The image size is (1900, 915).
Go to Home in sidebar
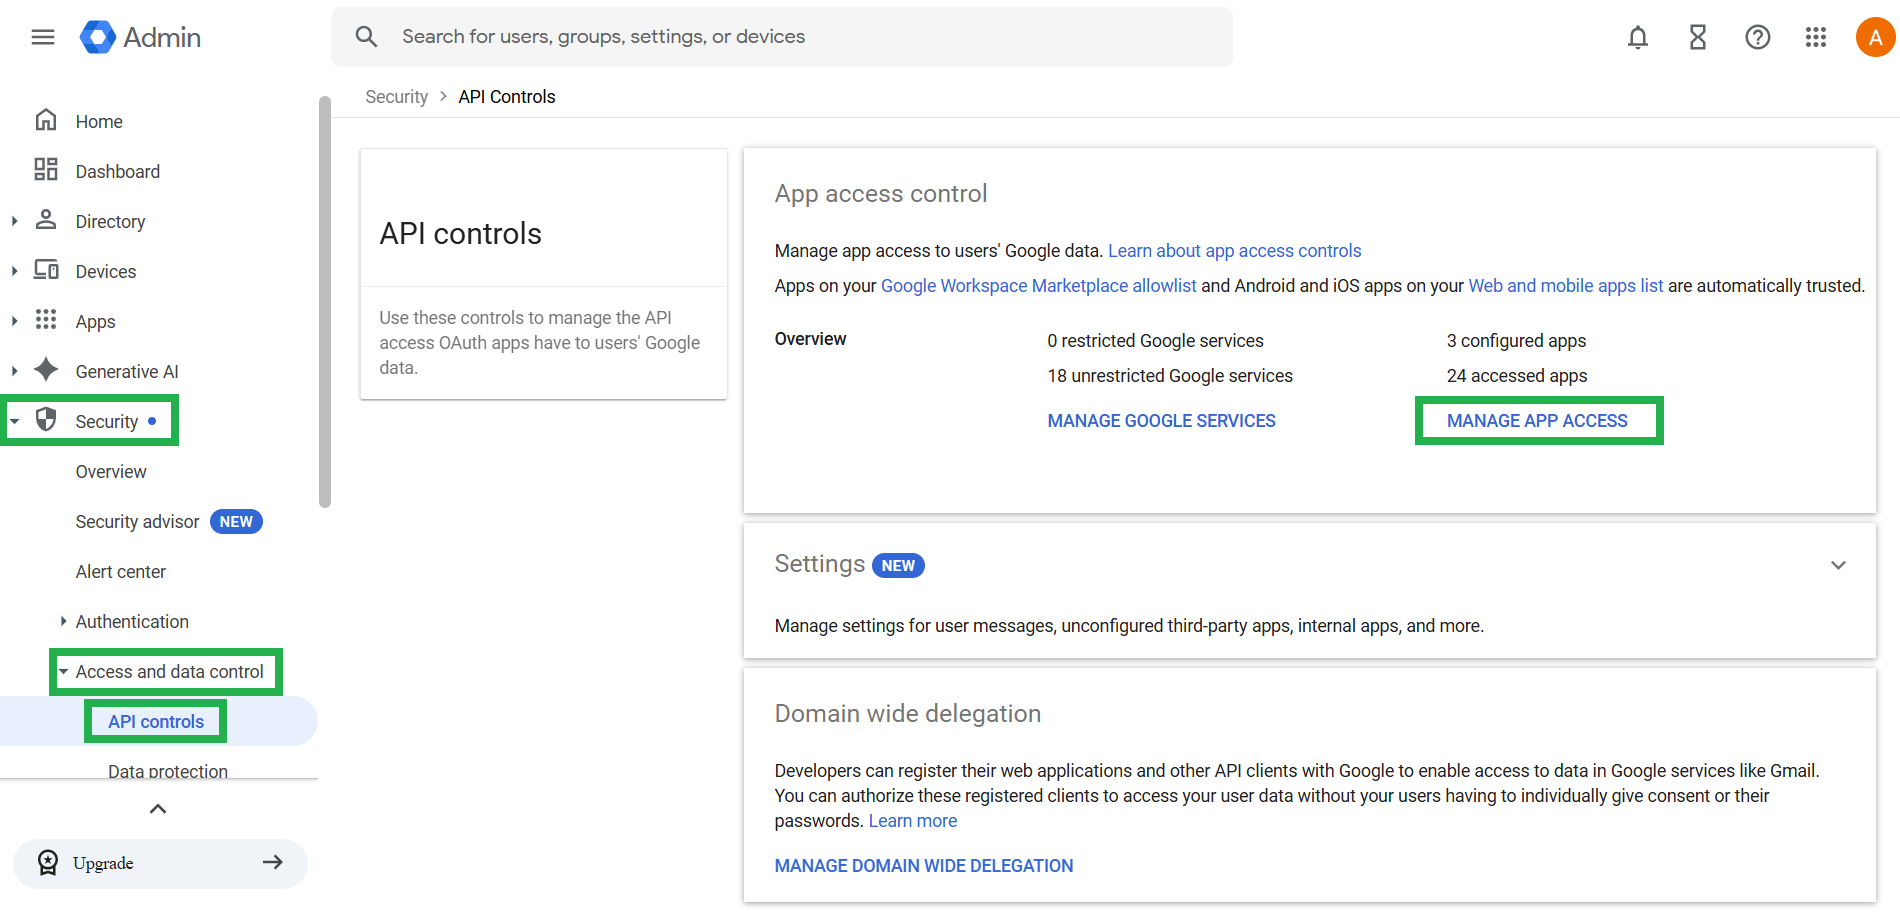click(x=99, y=122)
